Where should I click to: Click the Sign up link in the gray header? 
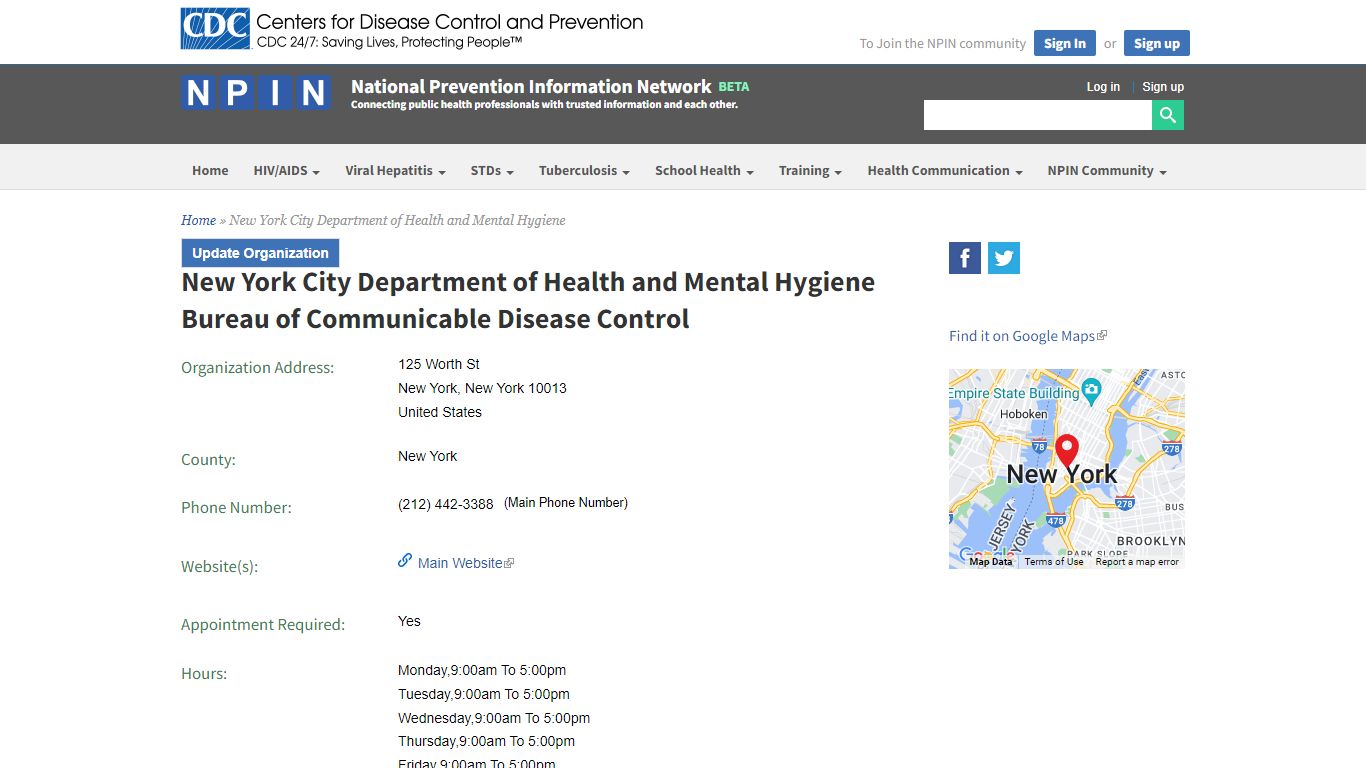(1163, 87)
